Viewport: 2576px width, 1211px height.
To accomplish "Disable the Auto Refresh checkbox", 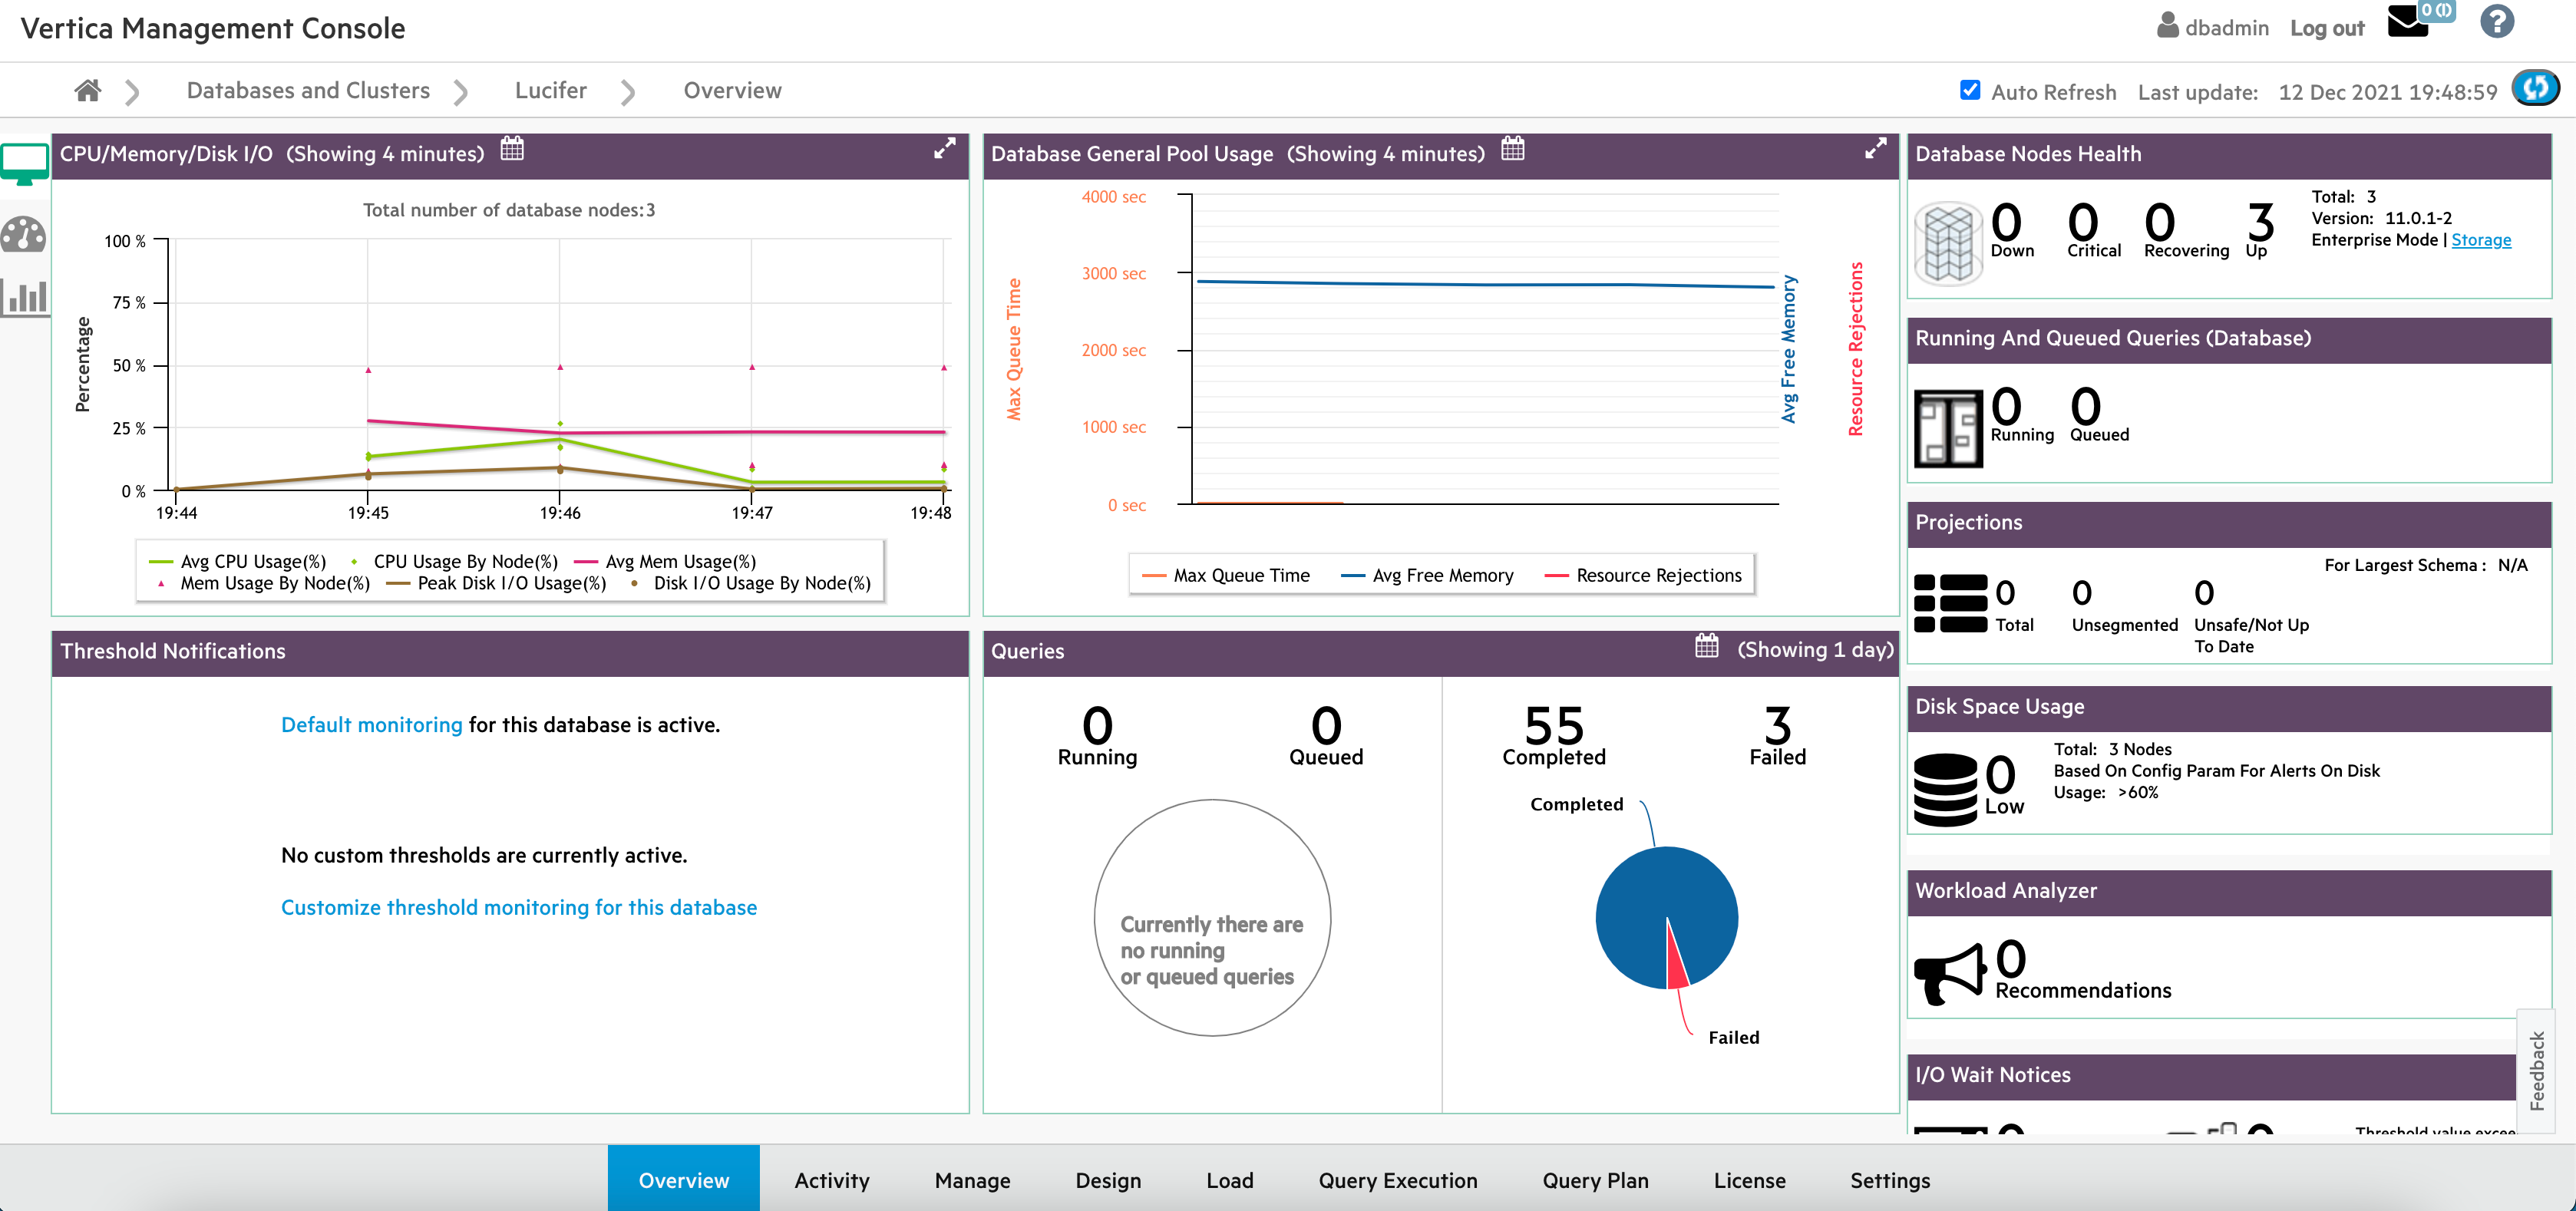I will [1969, 90].
